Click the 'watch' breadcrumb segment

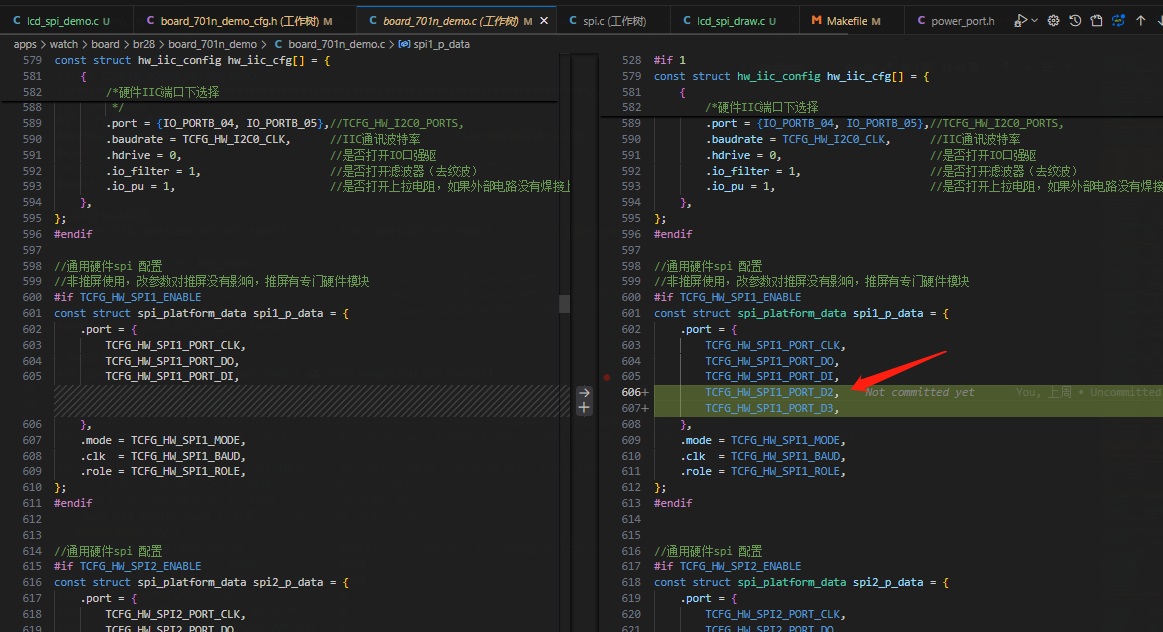(x=64, y=45)
